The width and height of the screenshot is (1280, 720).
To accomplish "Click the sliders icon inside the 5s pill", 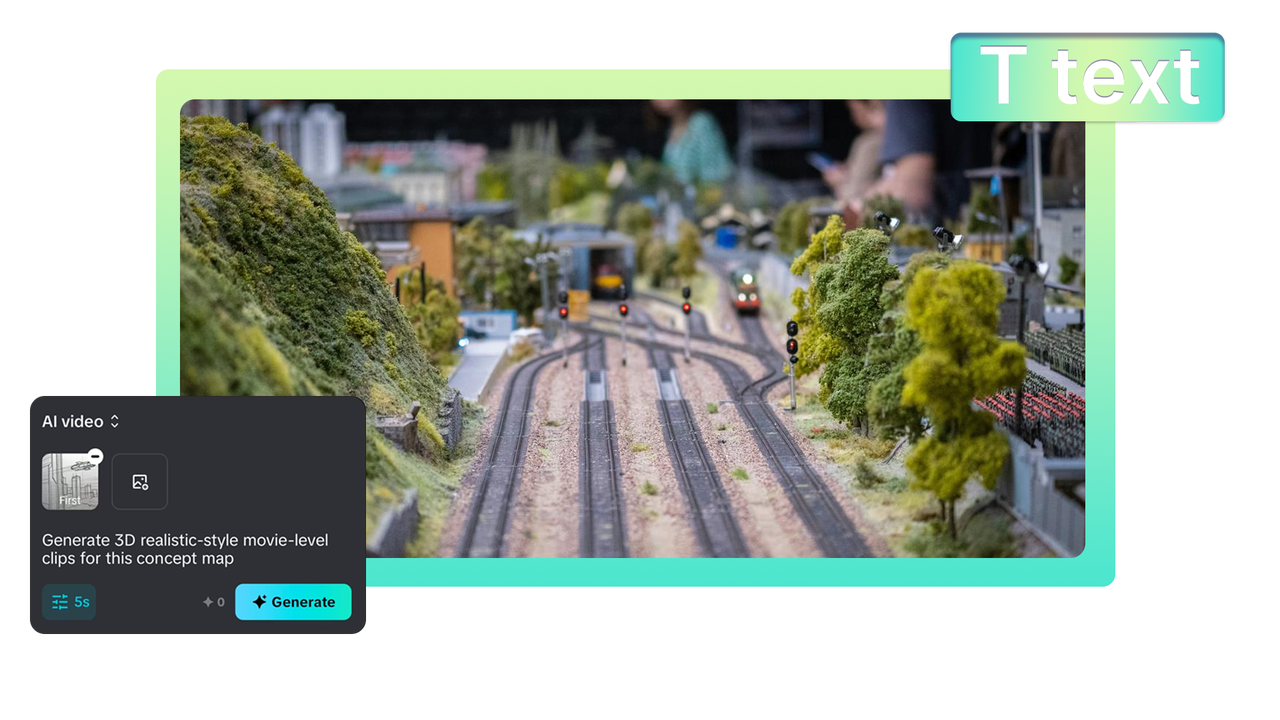I will click(58, 602).
